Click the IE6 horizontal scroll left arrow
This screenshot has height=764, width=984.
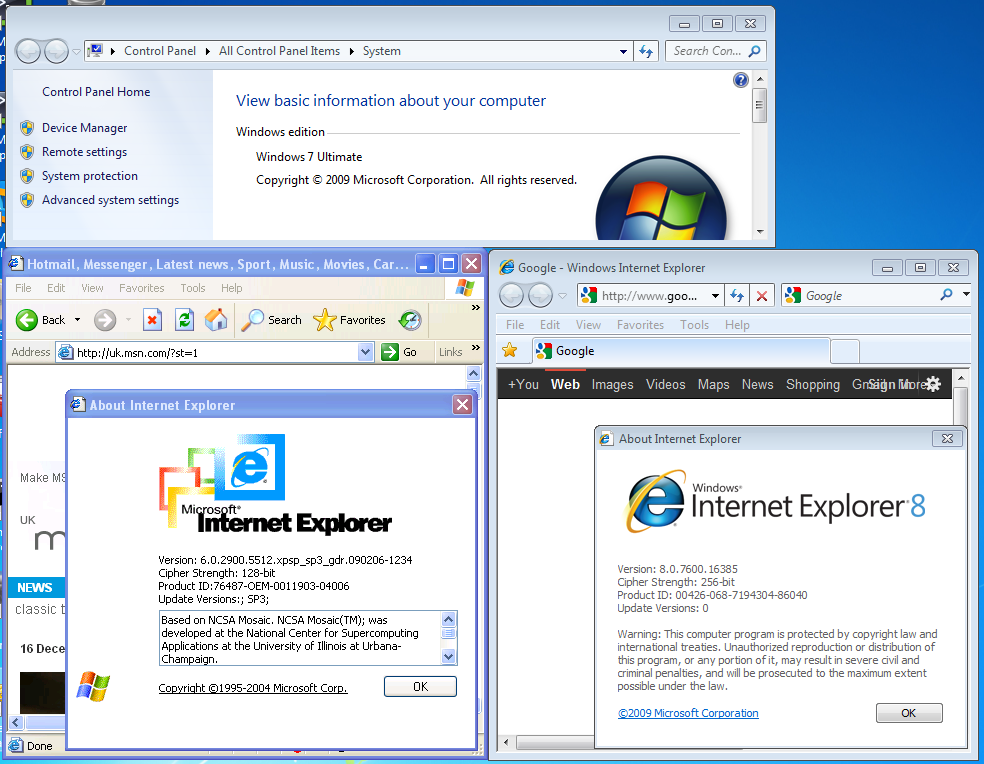point(16,723)
